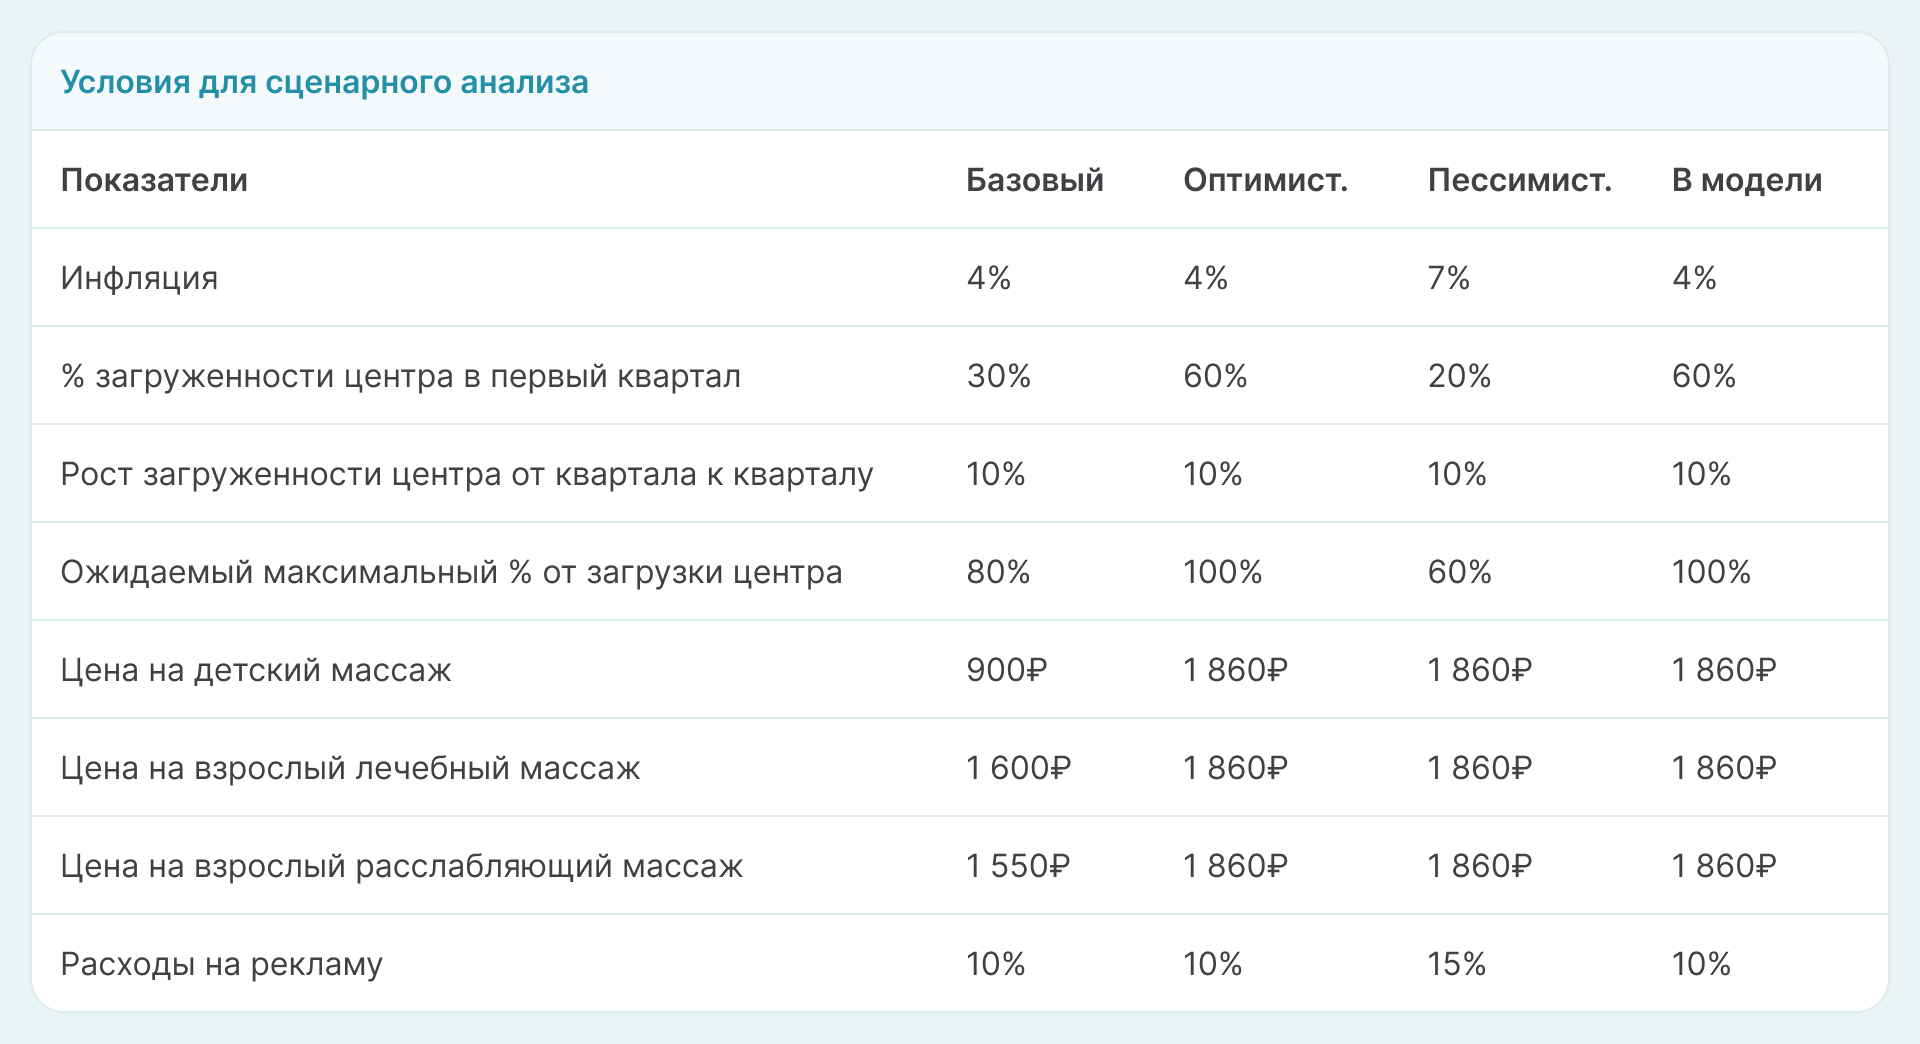
Task: Select the base relaxing massage price 1 550₽
Action: 1018,866
